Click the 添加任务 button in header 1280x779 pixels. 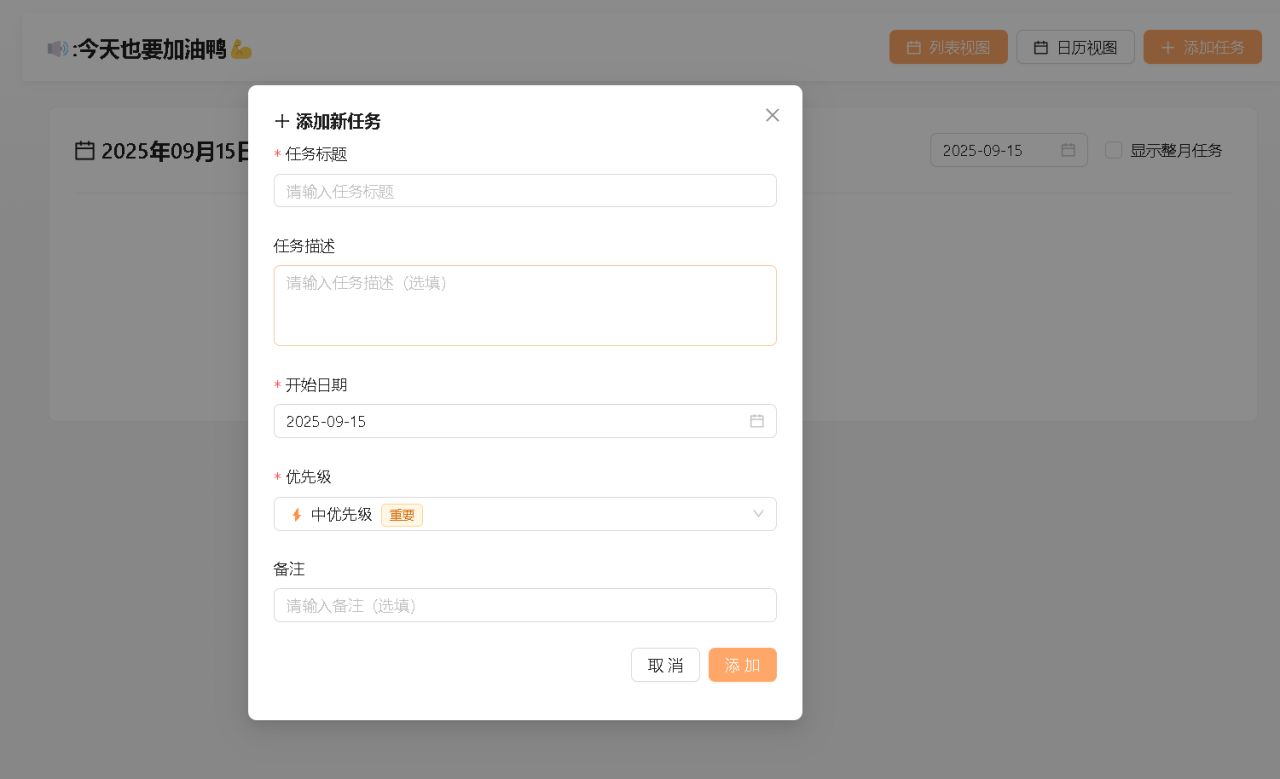point(1202,47)
